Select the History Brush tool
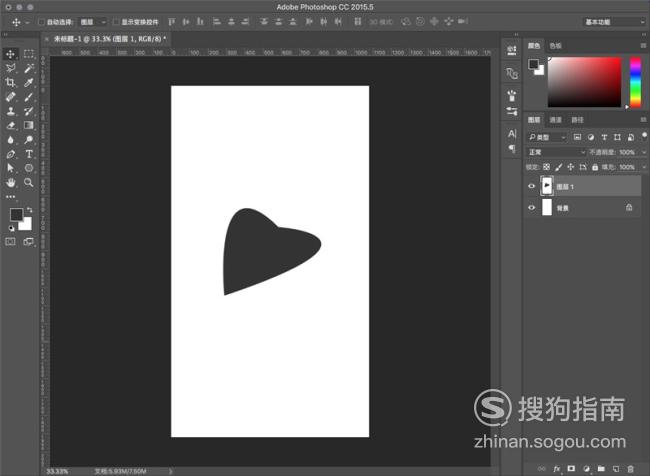The width and height of the screenshot is (650, 476). click(x=29, y=111)
